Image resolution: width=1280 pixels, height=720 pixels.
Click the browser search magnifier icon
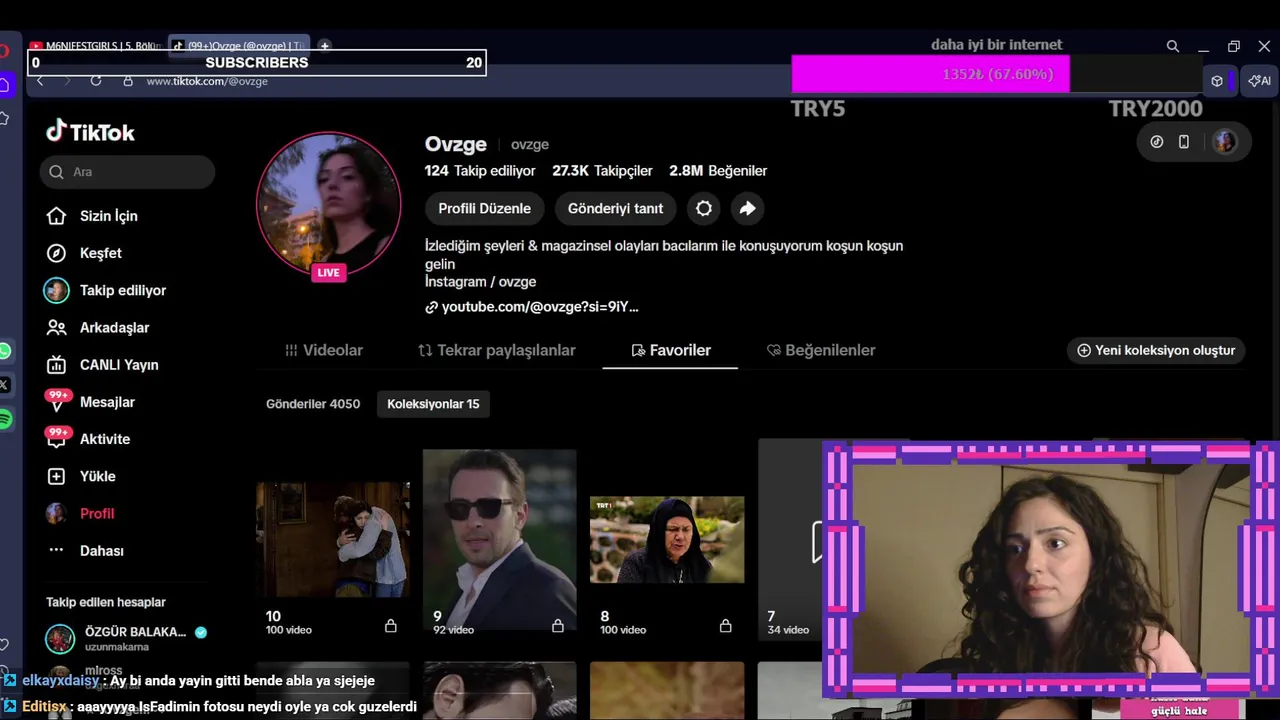click(x=1173, y=46)
